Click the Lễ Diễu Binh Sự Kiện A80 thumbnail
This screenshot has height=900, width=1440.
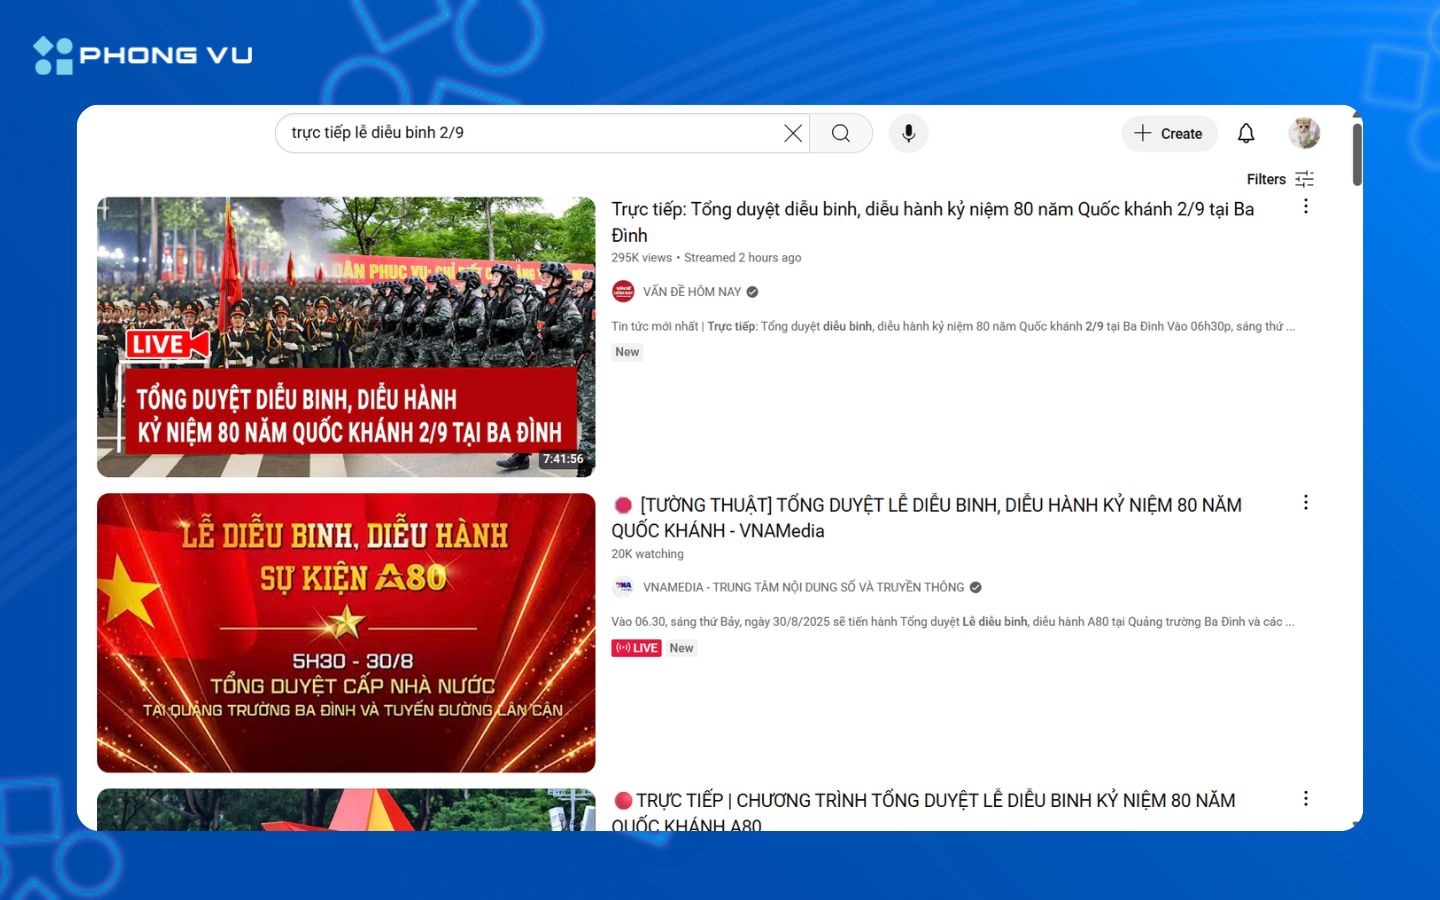coord(346,632)
